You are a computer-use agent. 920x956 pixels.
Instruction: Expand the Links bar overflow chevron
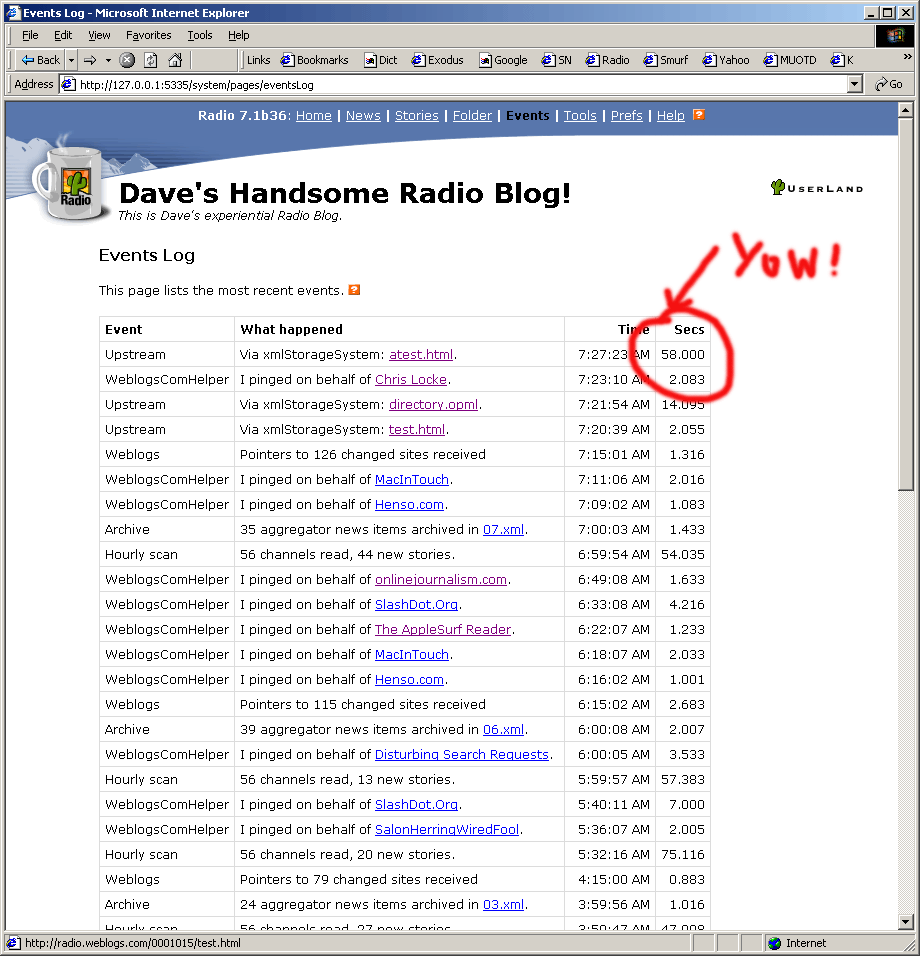[x=907, y=60]
